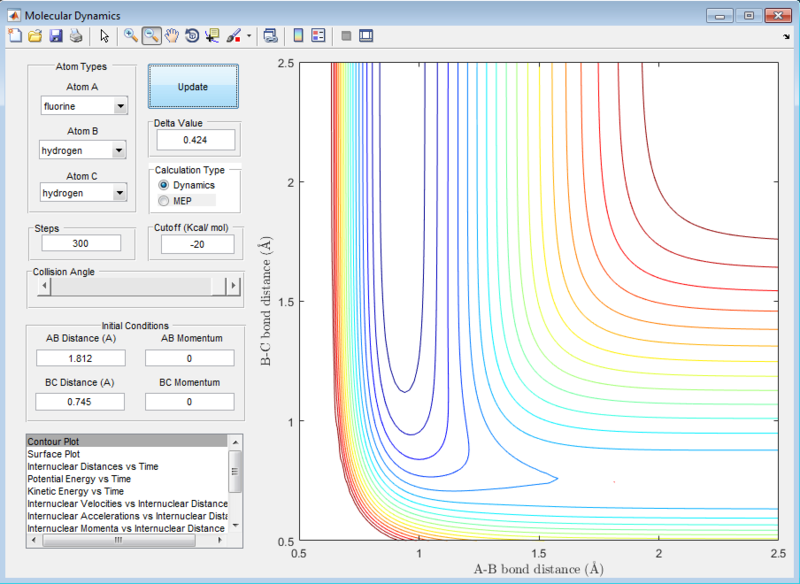Viewport: 800px width, 584px height.
Task: Create a new figure with toolbar icon
Action: point(15,36)
